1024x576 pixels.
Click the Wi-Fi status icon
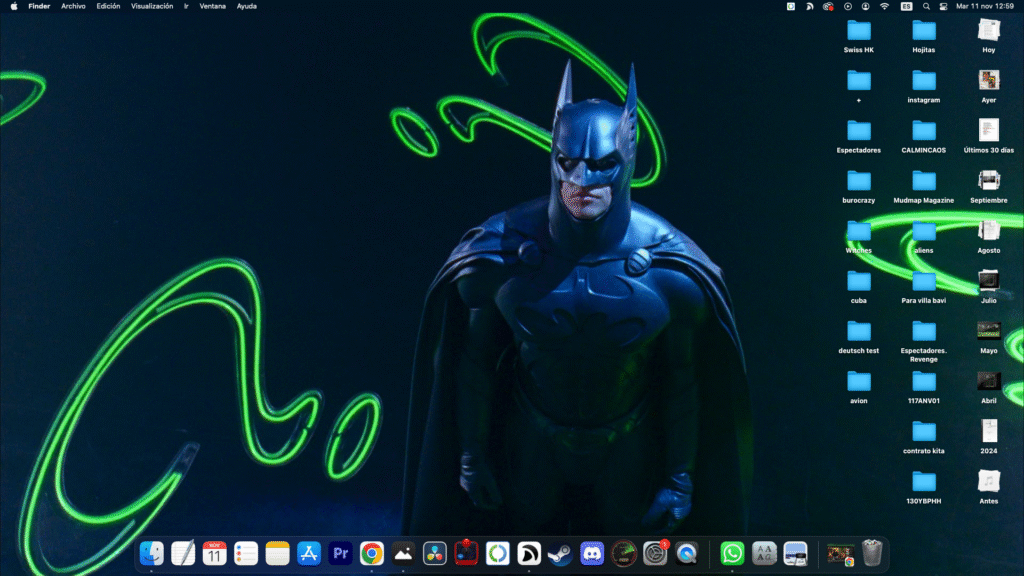coord(884,6)
